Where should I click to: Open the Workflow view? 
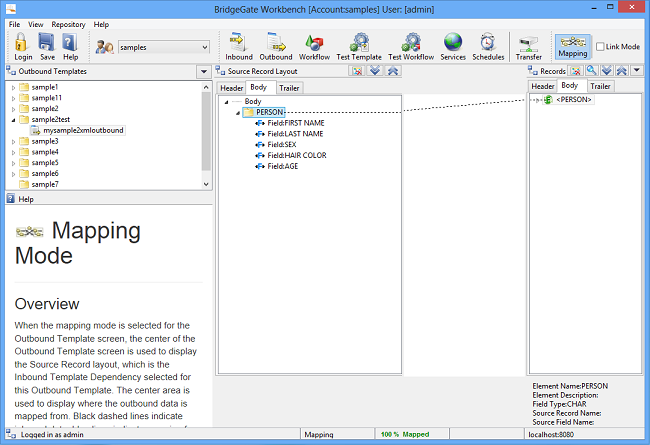coord(314,46)
